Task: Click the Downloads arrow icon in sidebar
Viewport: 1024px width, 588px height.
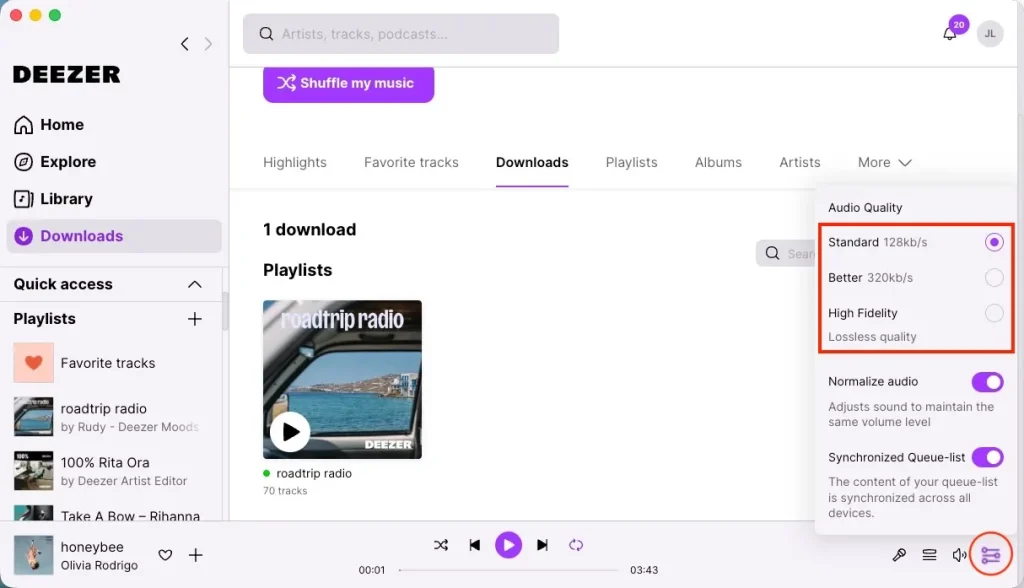Action: click(x=24, y=237)
